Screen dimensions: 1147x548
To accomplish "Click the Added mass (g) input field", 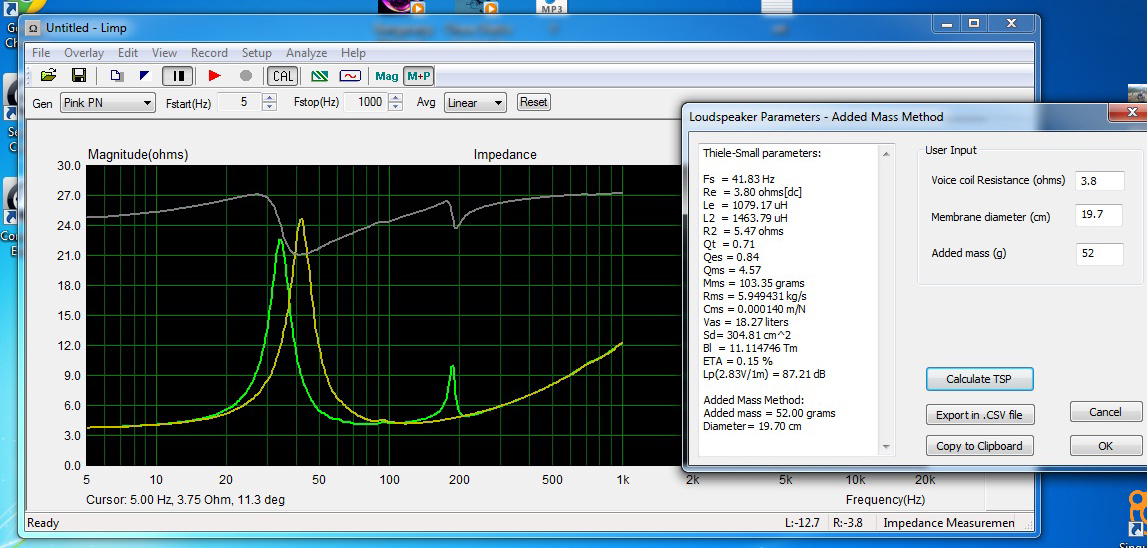I will 1099,253.
